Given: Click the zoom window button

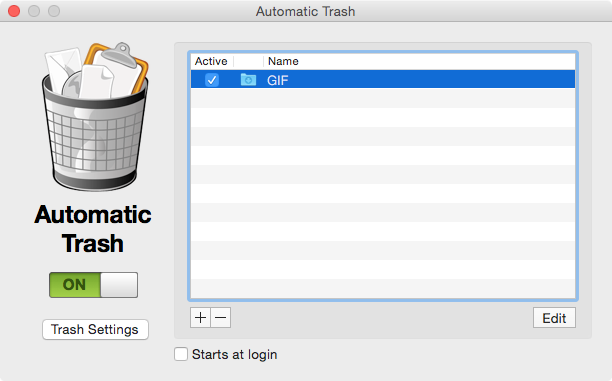Looking at the screenshot, I should click(54, 11).
